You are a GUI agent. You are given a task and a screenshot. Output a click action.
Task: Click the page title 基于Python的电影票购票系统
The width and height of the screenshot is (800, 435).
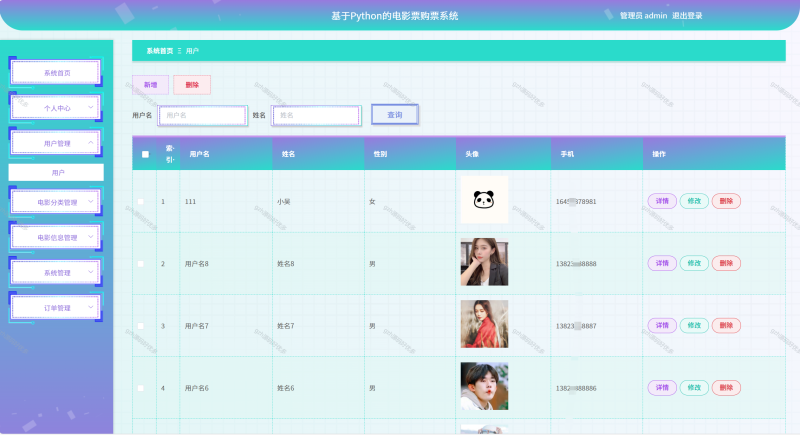pyautogui.click(x=394, y=16)
